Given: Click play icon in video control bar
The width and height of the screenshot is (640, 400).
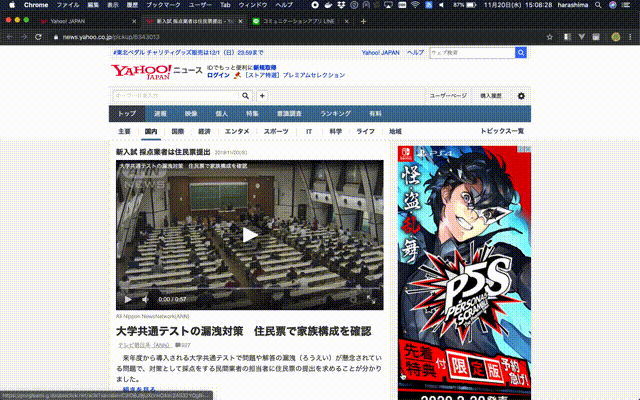Looking at the screenshot, I should pos(128,300).
